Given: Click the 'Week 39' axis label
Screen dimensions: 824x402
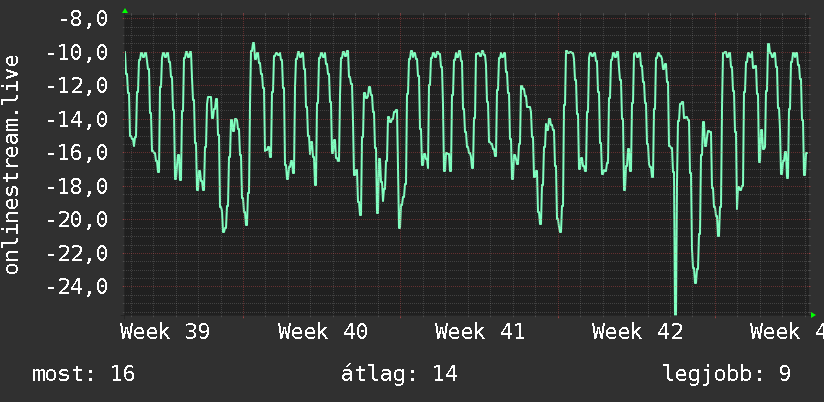Looking at the screenshot, I should click(x=165, y=332).
